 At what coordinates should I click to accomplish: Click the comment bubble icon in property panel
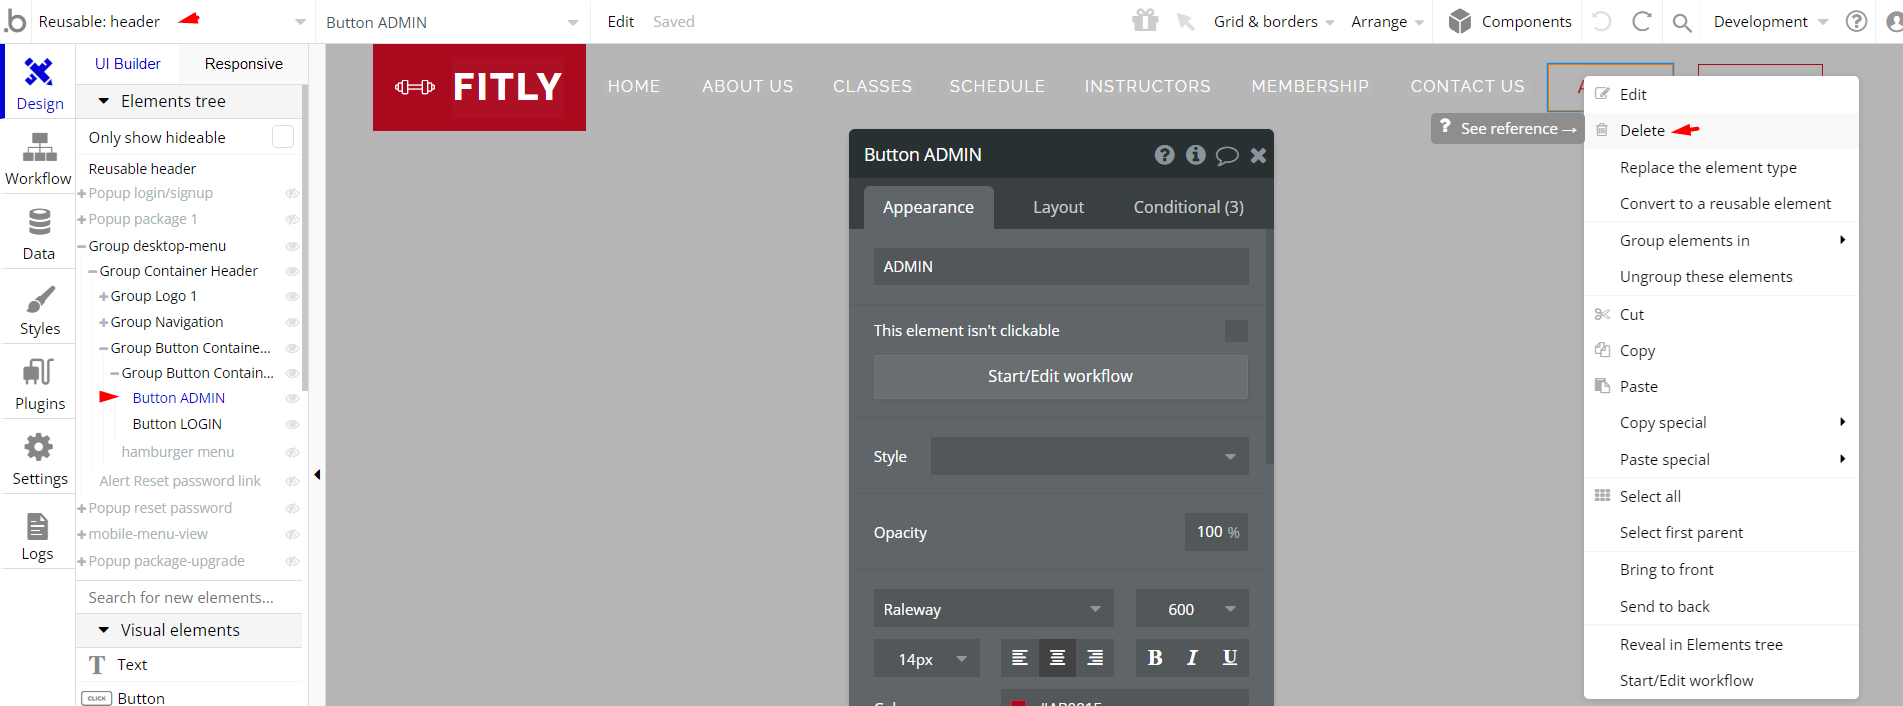click(1227, 155)
